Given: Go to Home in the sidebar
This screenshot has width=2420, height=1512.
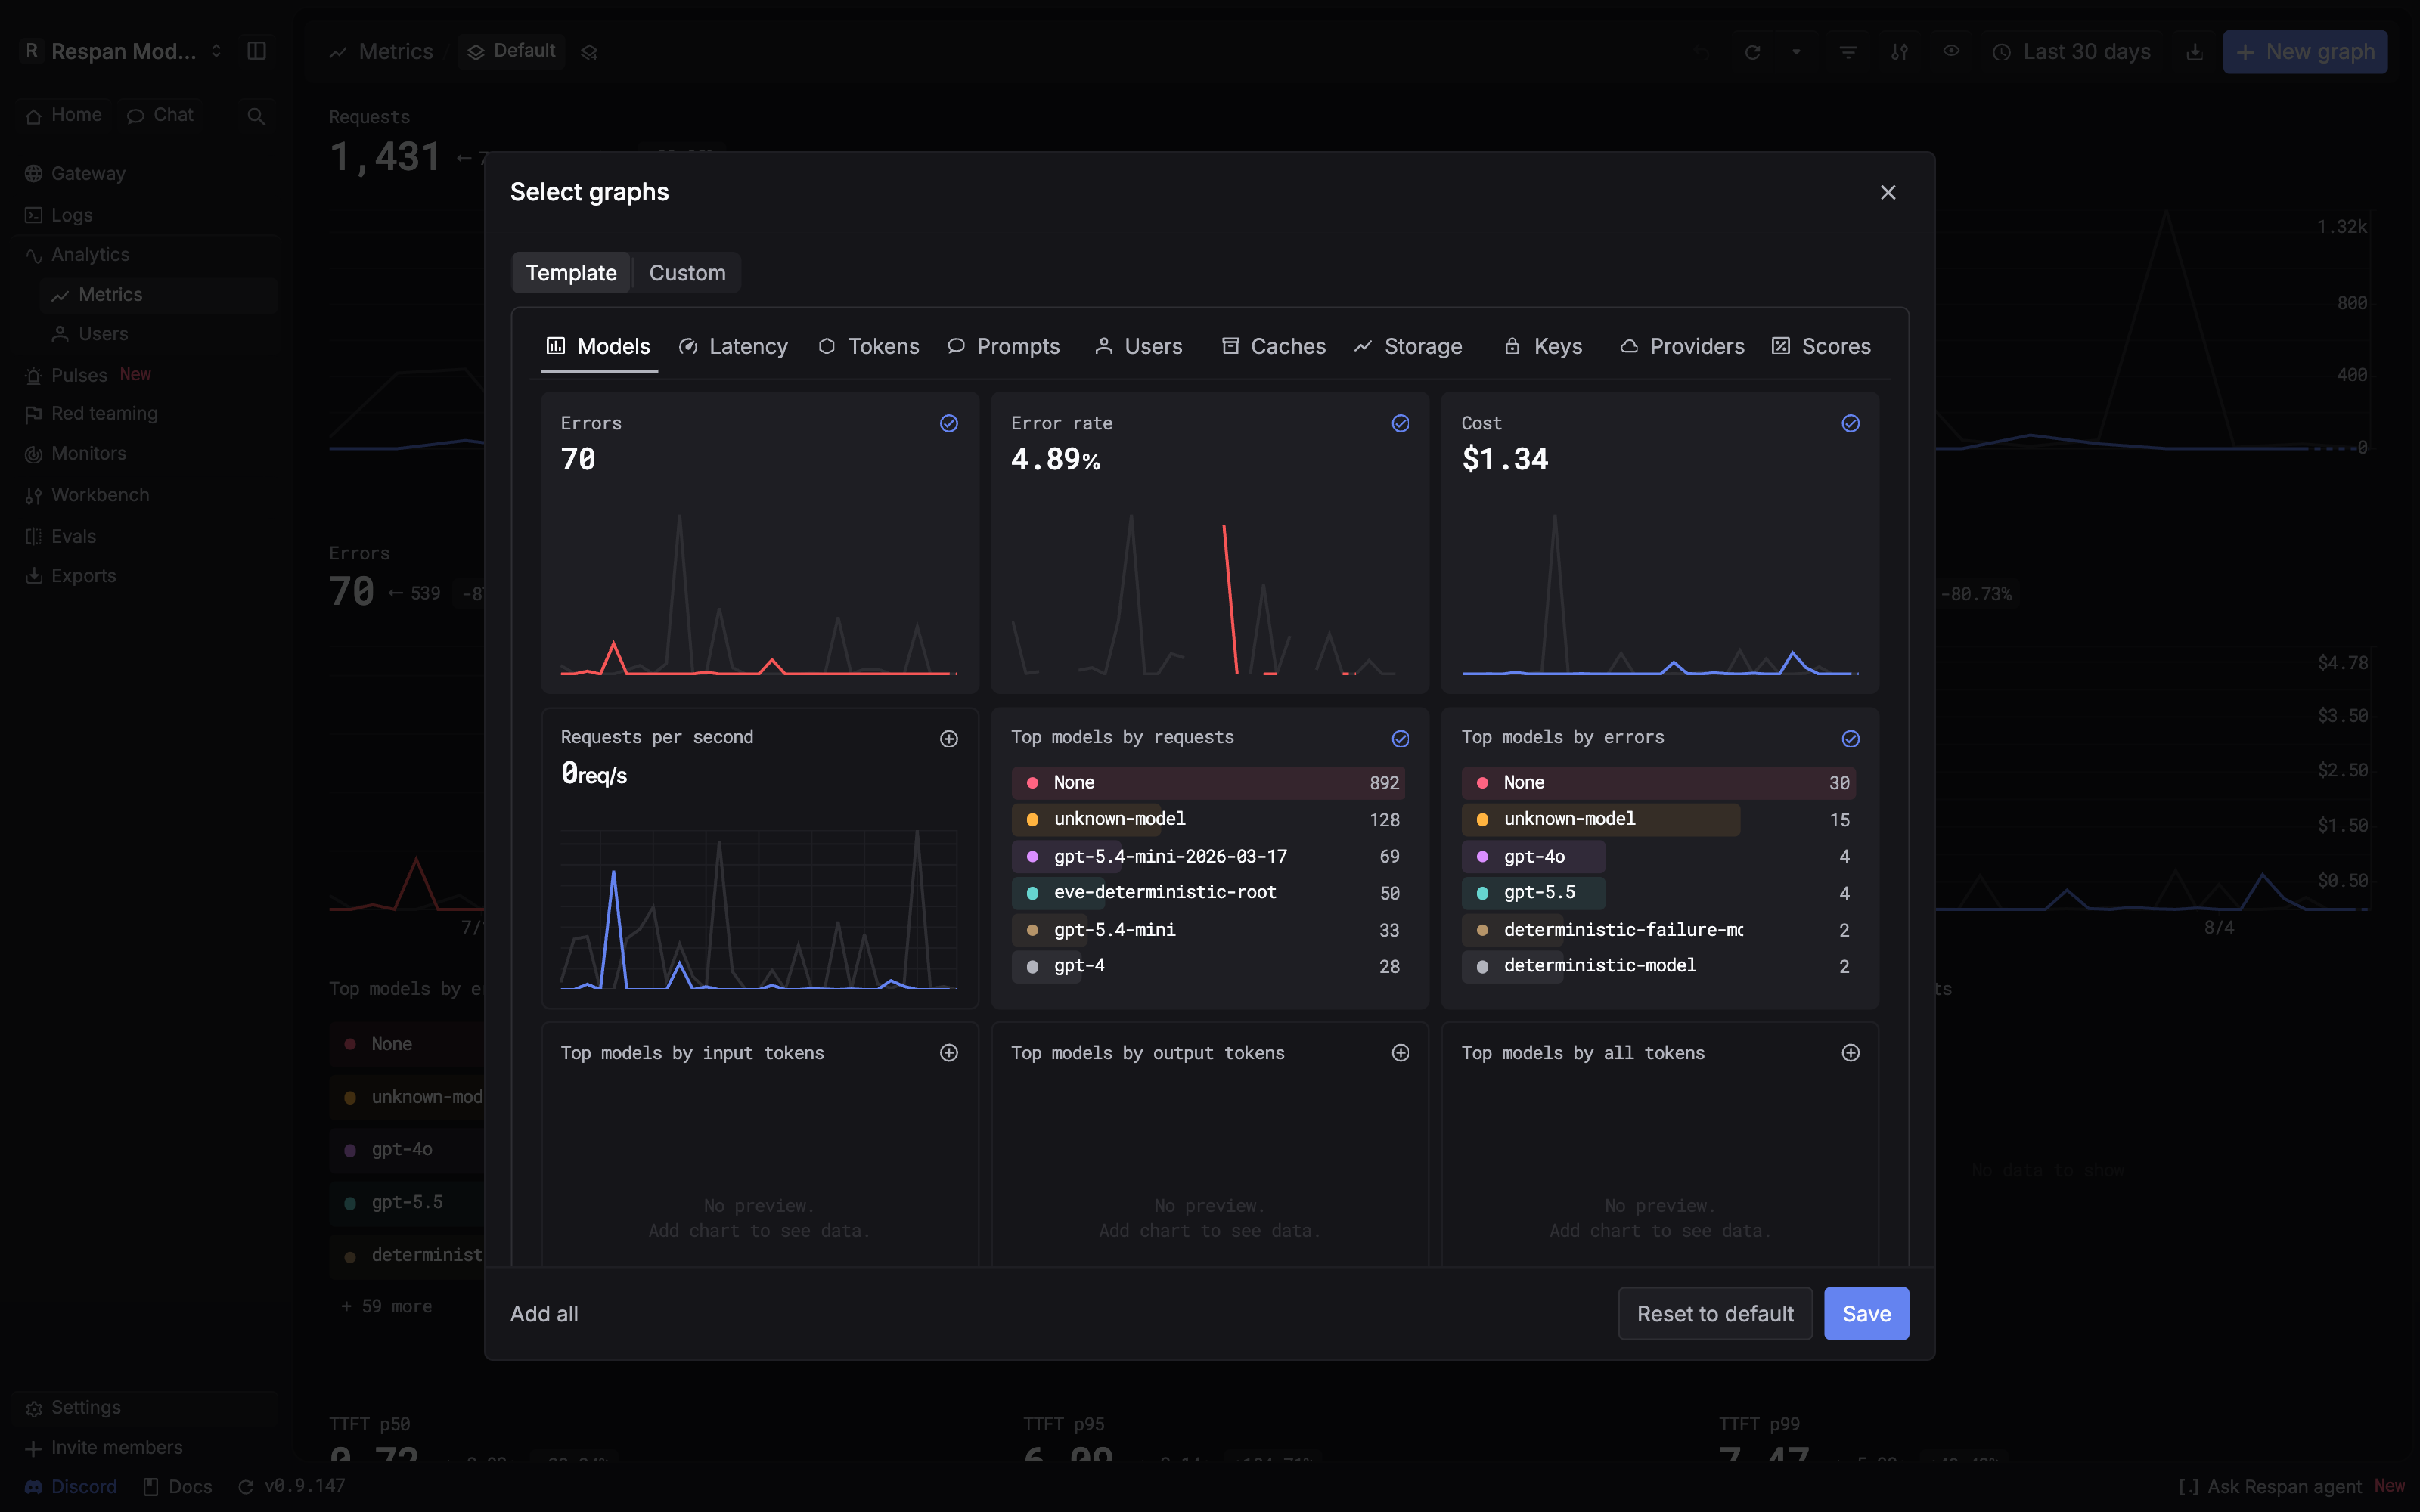Looking at the screenshot, I should point(64,115).
